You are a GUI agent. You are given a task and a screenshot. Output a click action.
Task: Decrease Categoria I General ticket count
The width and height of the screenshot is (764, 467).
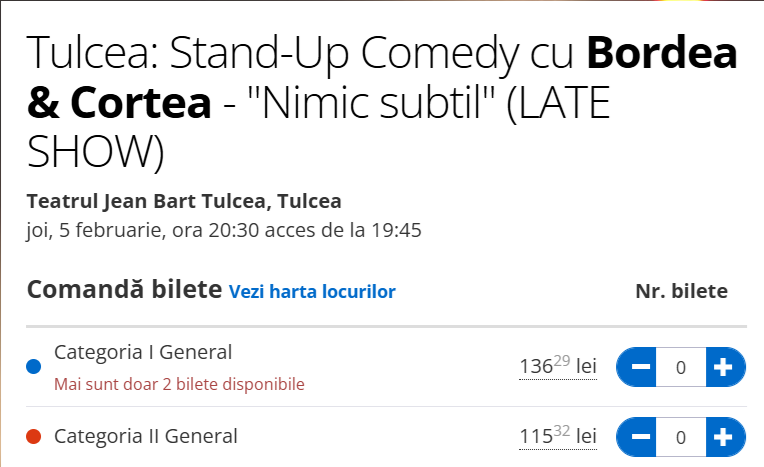(641, 367)
